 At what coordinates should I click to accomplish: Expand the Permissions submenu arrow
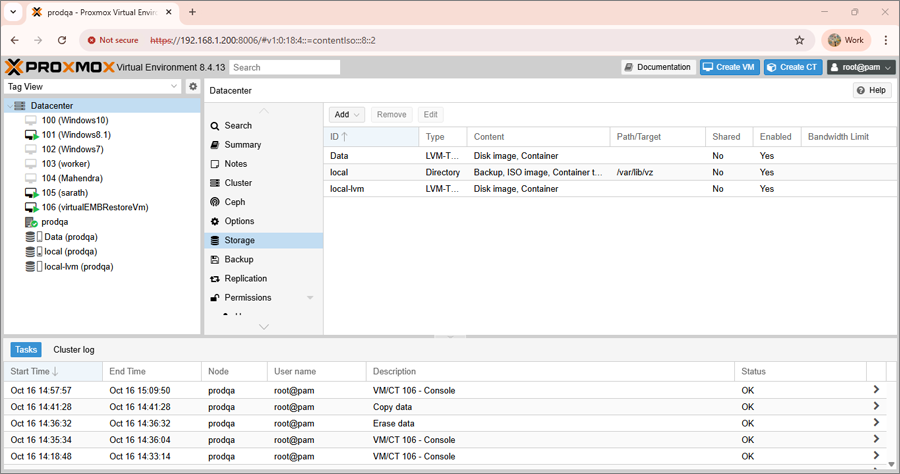click(310, 298)
